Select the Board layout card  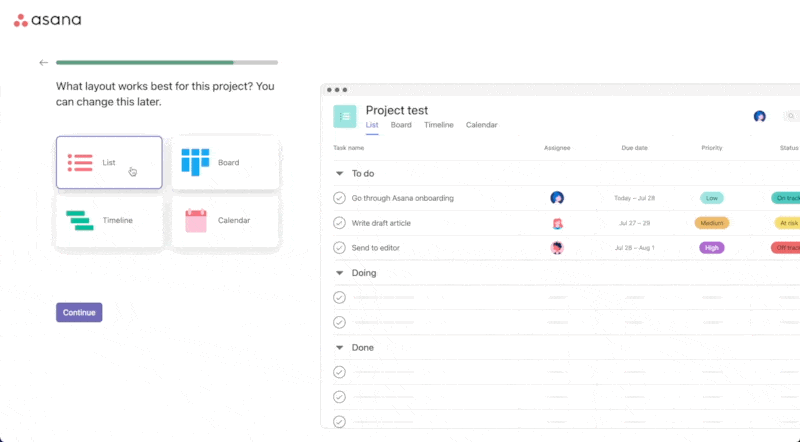coord(225,162)
